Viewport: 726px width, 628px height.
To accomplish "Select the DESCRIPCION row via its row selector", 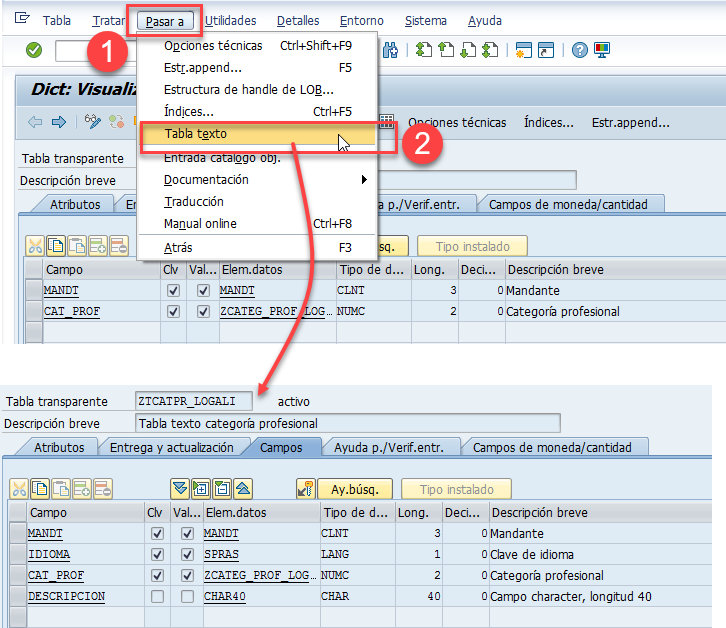I will point(18,596).
